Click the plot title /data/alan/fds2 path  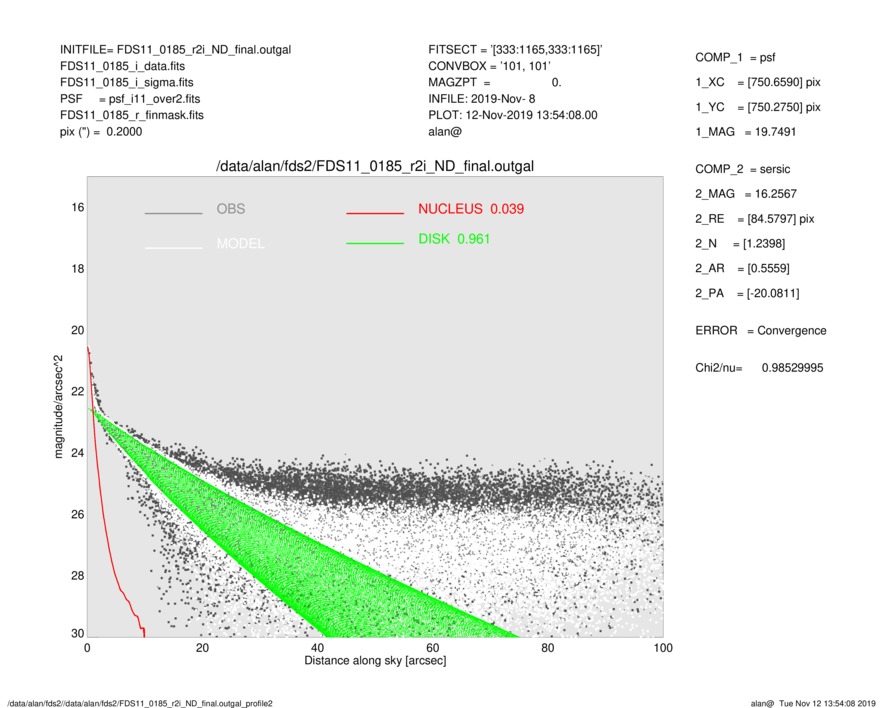[375, 167]
